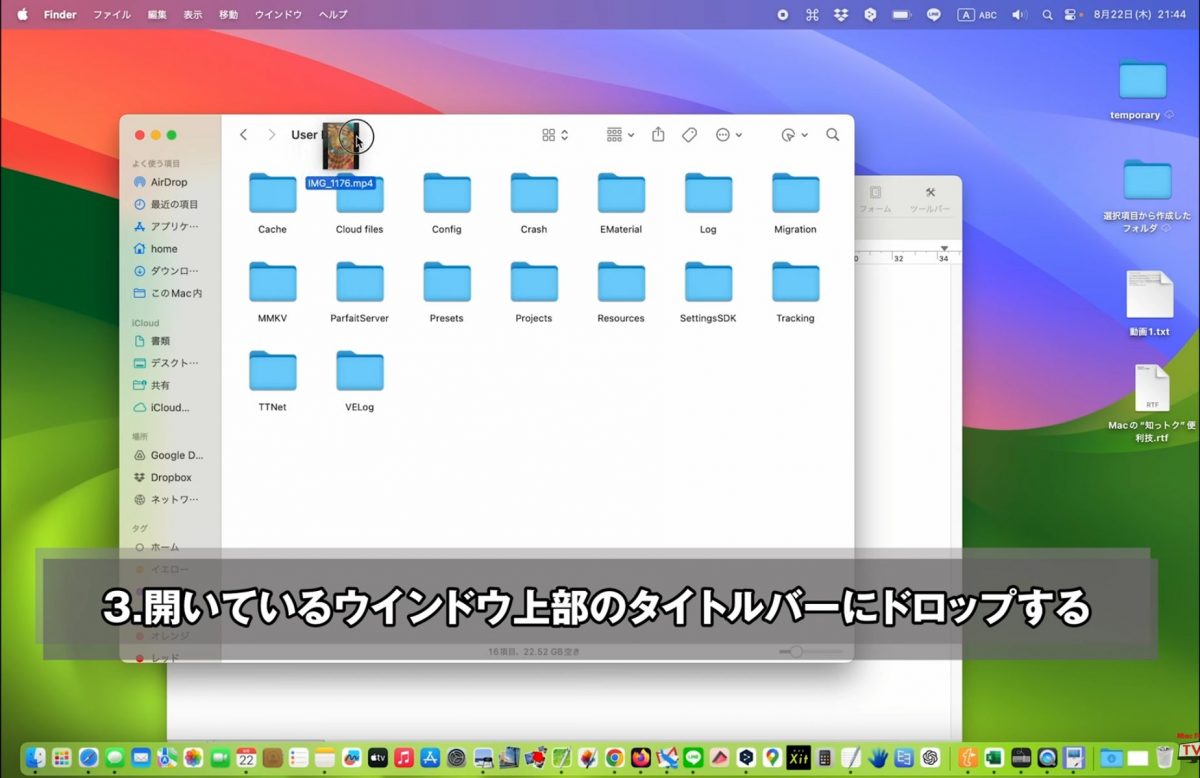1200x778 pixels.
Task: Go back with the Finder back arrow
Action: click(x=243, y=135)
